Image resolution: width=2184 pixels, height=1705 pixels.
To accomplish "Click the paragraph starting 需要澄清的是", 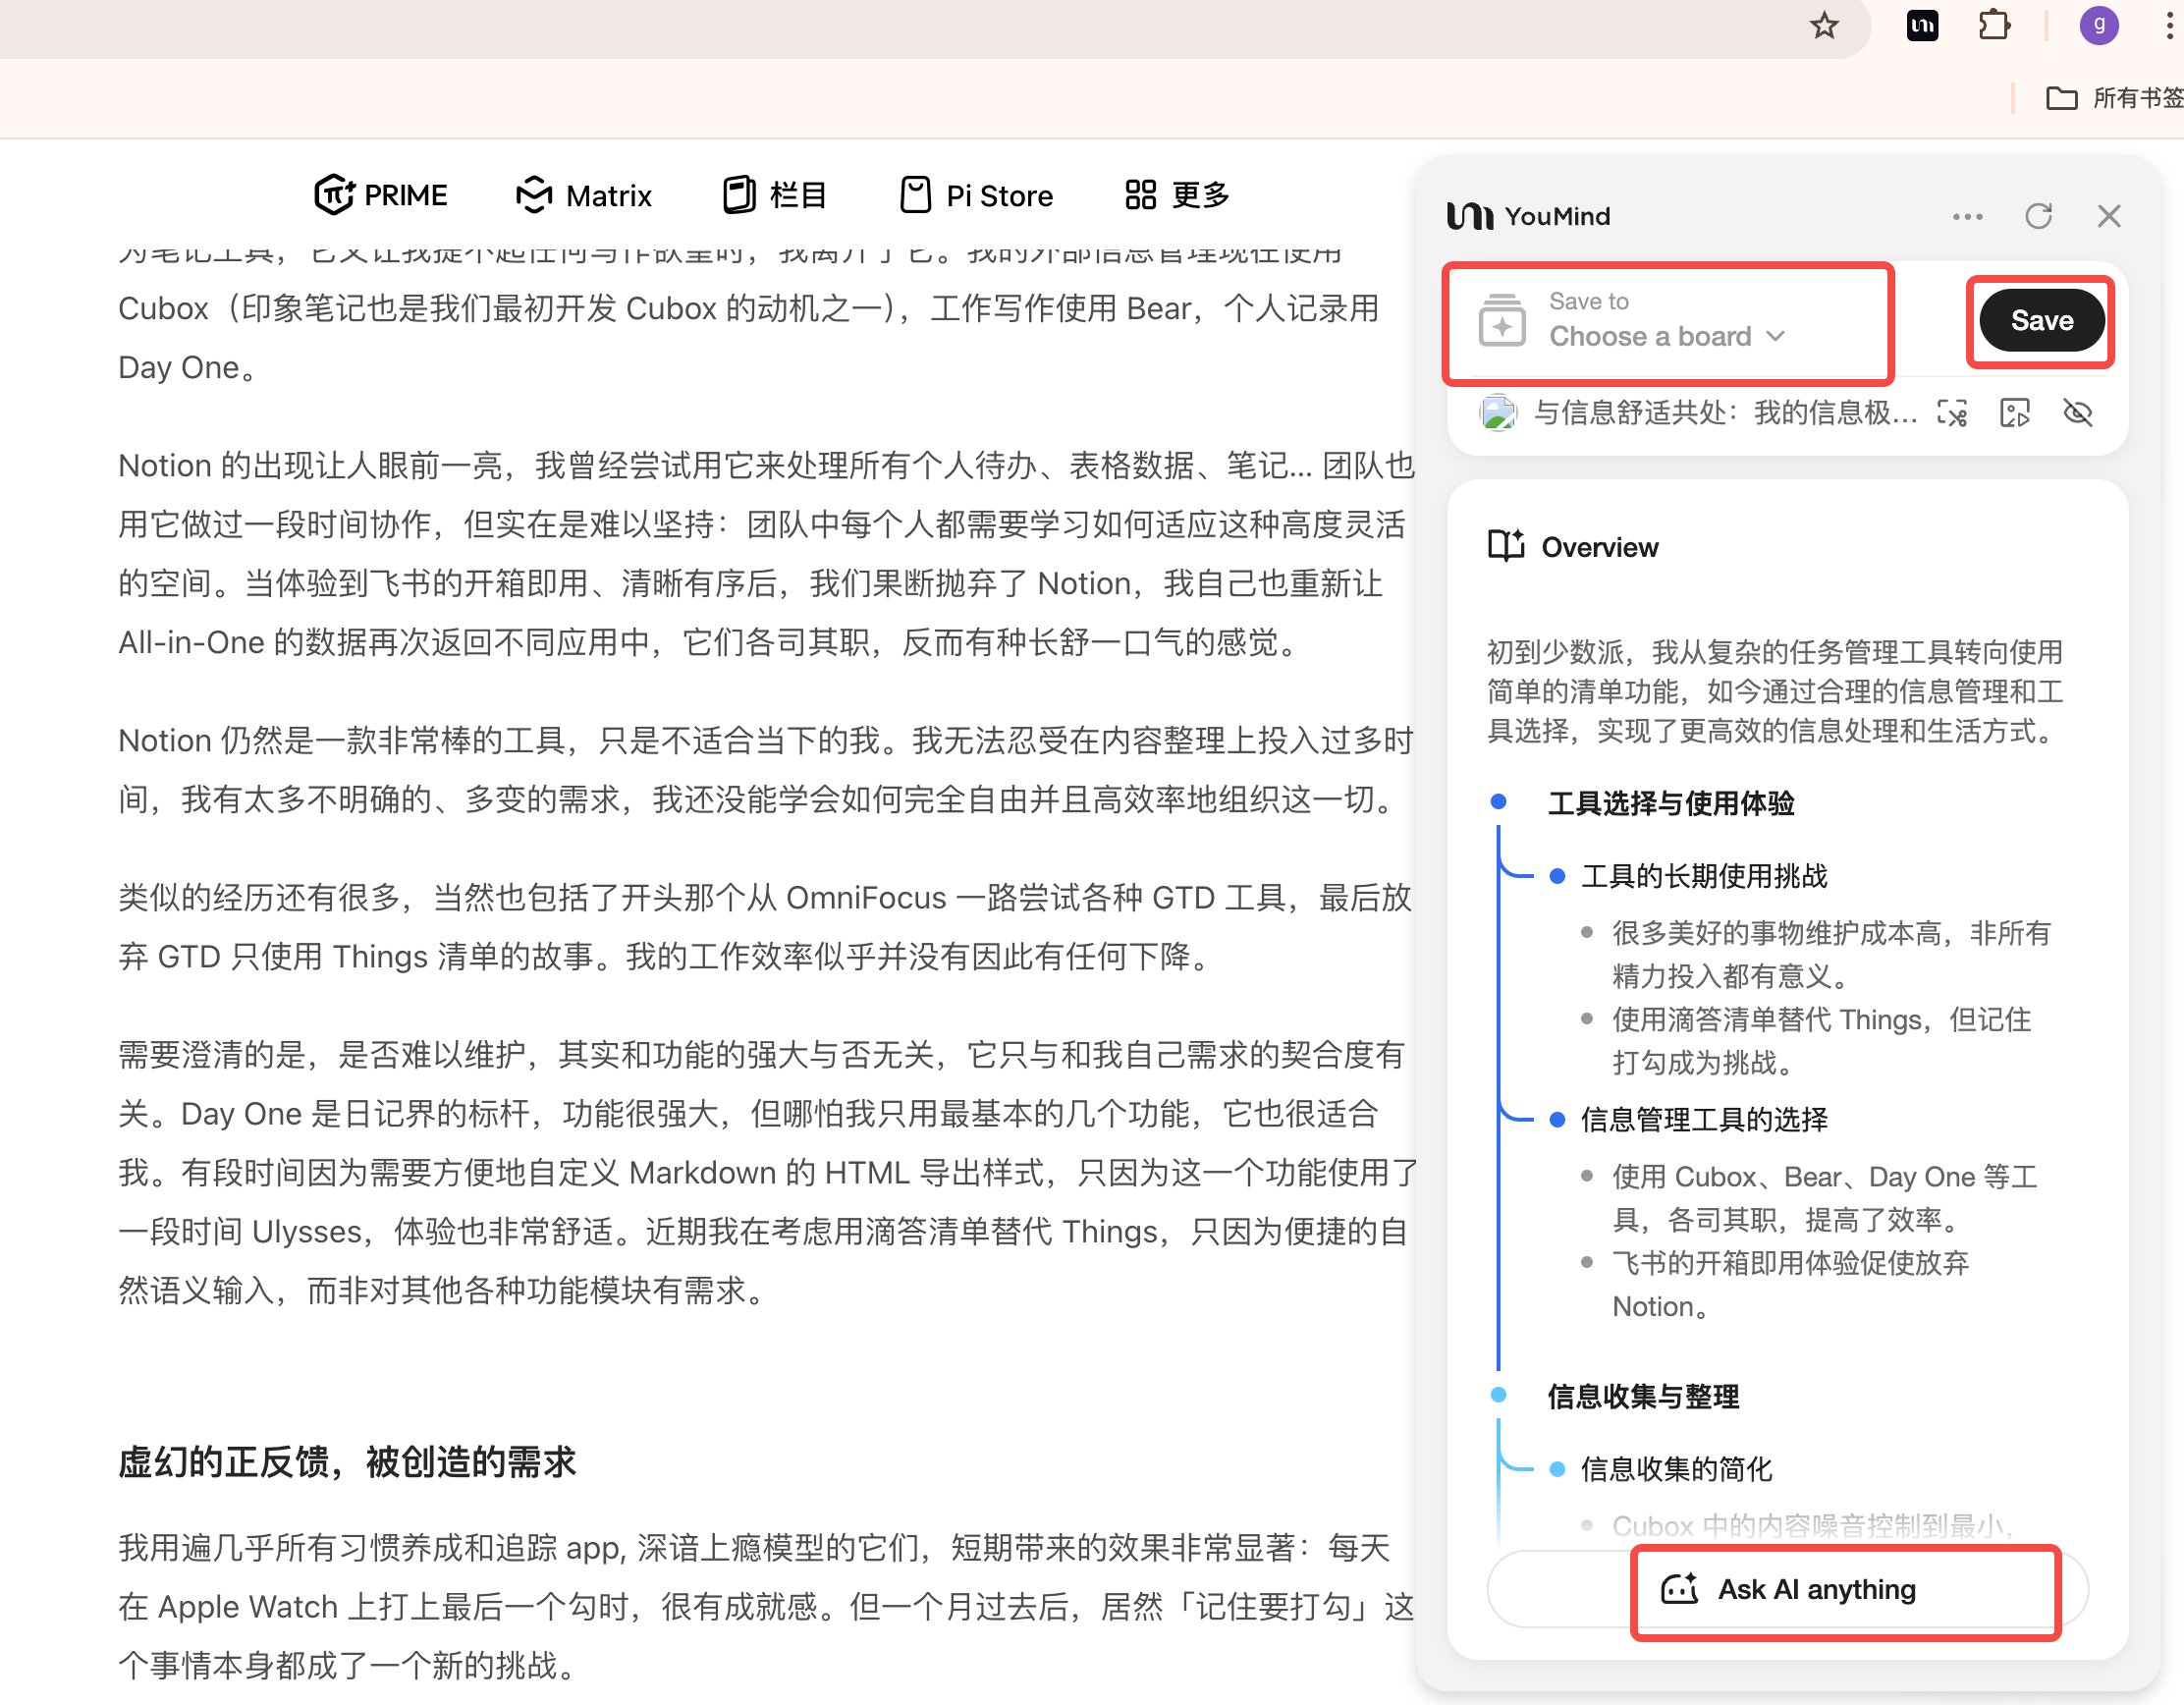I will pyautogui.click(x=768, y=1172).
